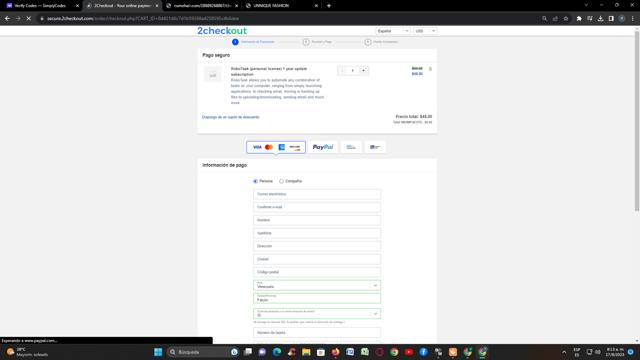Open YouTube icon in the taskbar
640x360 pixels.
coord(409,352)
